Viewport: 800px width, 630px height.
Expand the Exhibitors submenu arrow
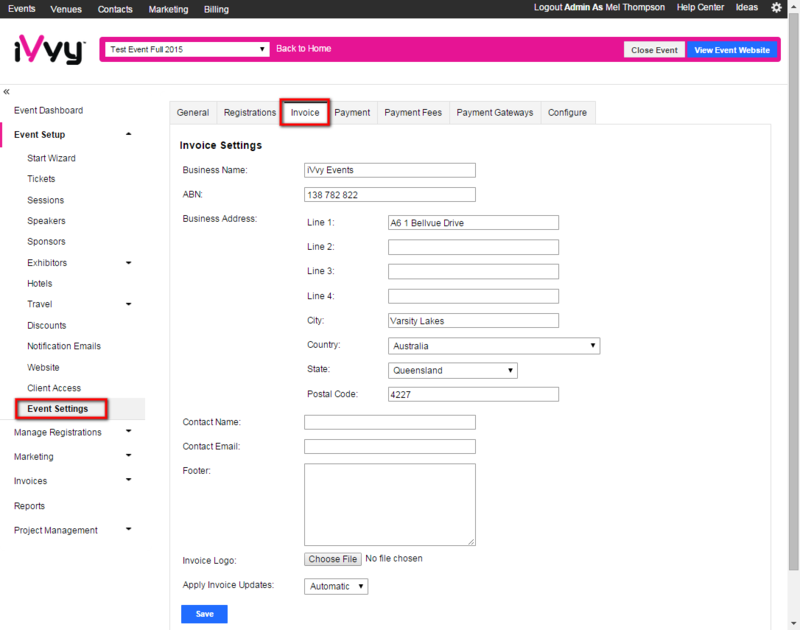tap(128, 263)
